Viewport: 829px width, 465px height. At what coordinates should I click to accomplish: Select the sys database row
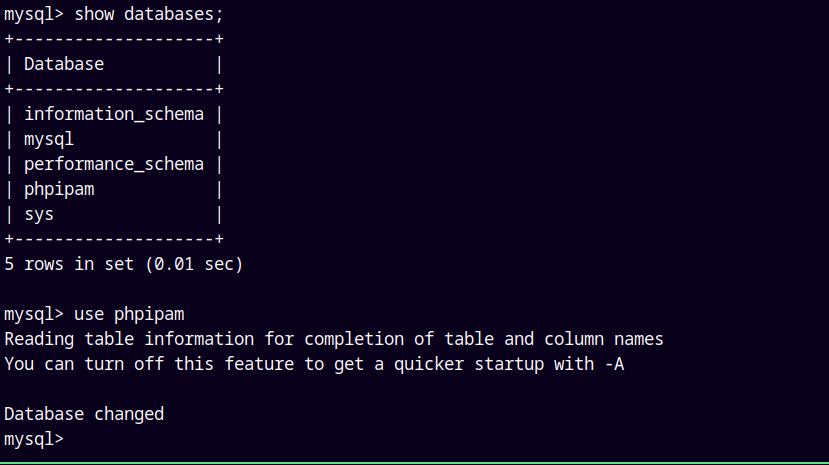coord(39,214)
